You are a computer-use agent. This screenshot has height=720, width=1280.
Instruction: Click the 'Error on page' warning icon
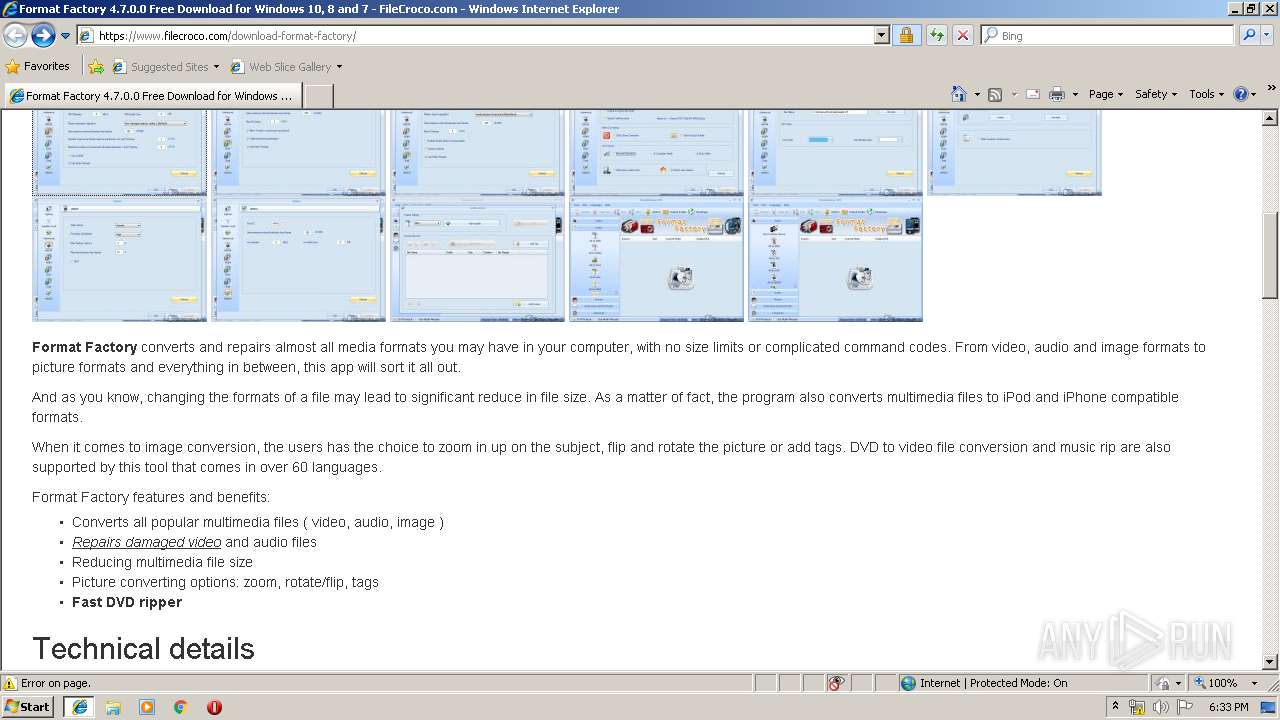(10, 683)
